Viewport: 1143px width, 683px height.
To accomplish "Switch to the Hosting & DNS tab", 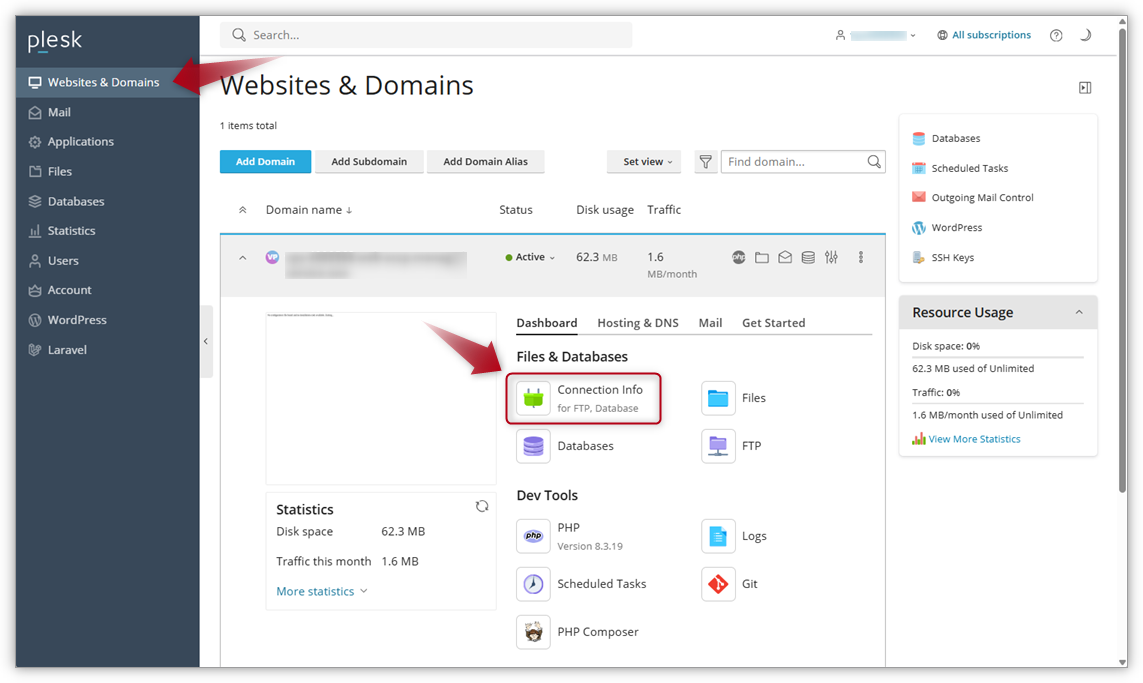I will [x=637, y=322].
